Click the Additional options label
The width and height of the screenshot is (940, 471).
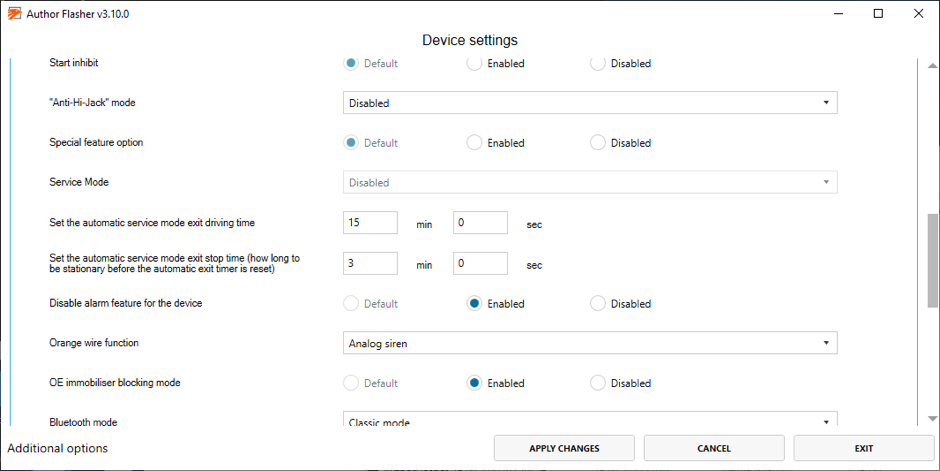point(58,448)
